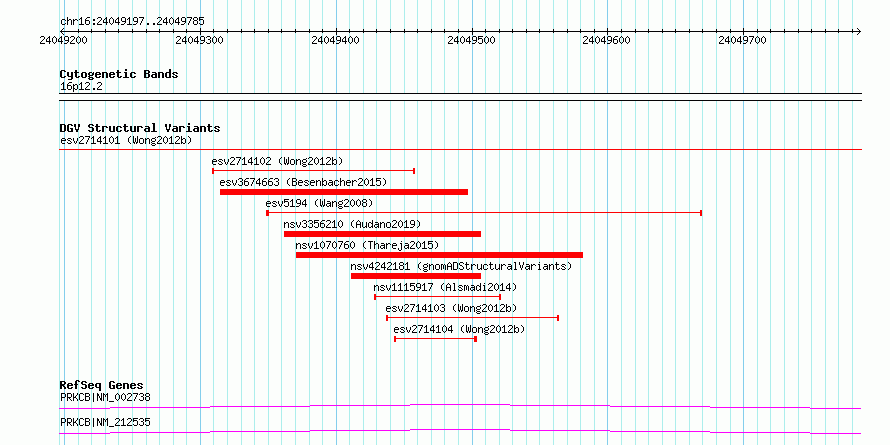Click ruler position 24049600

(x=607, y=40)
